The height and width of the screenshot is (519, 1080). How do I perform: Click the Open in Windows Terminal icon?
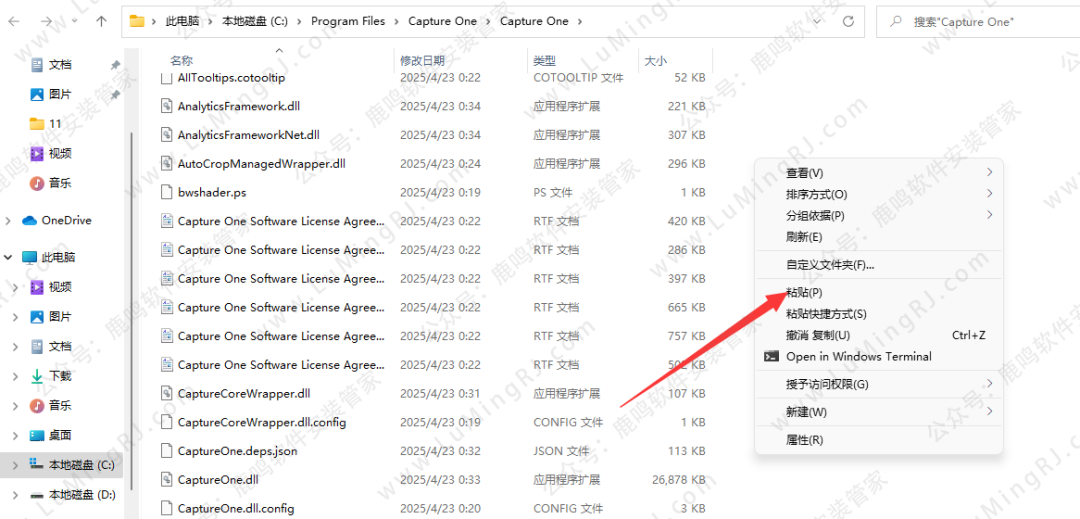coord(772,357)
